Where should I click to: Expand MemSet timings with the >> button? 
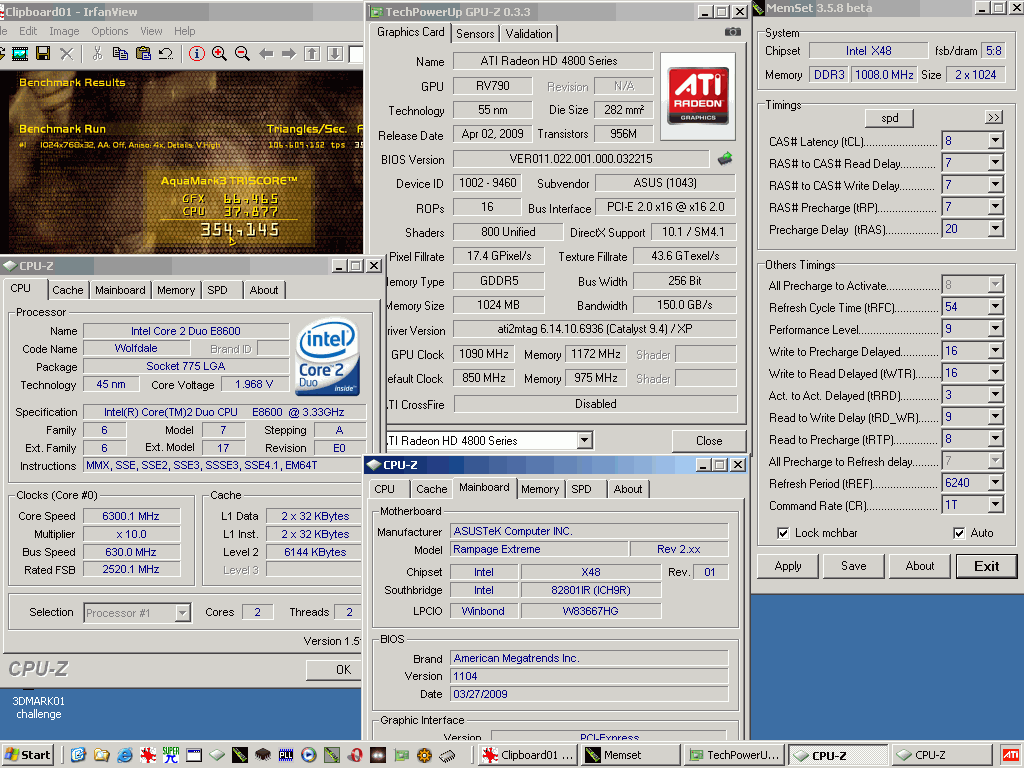click(993, 118)
